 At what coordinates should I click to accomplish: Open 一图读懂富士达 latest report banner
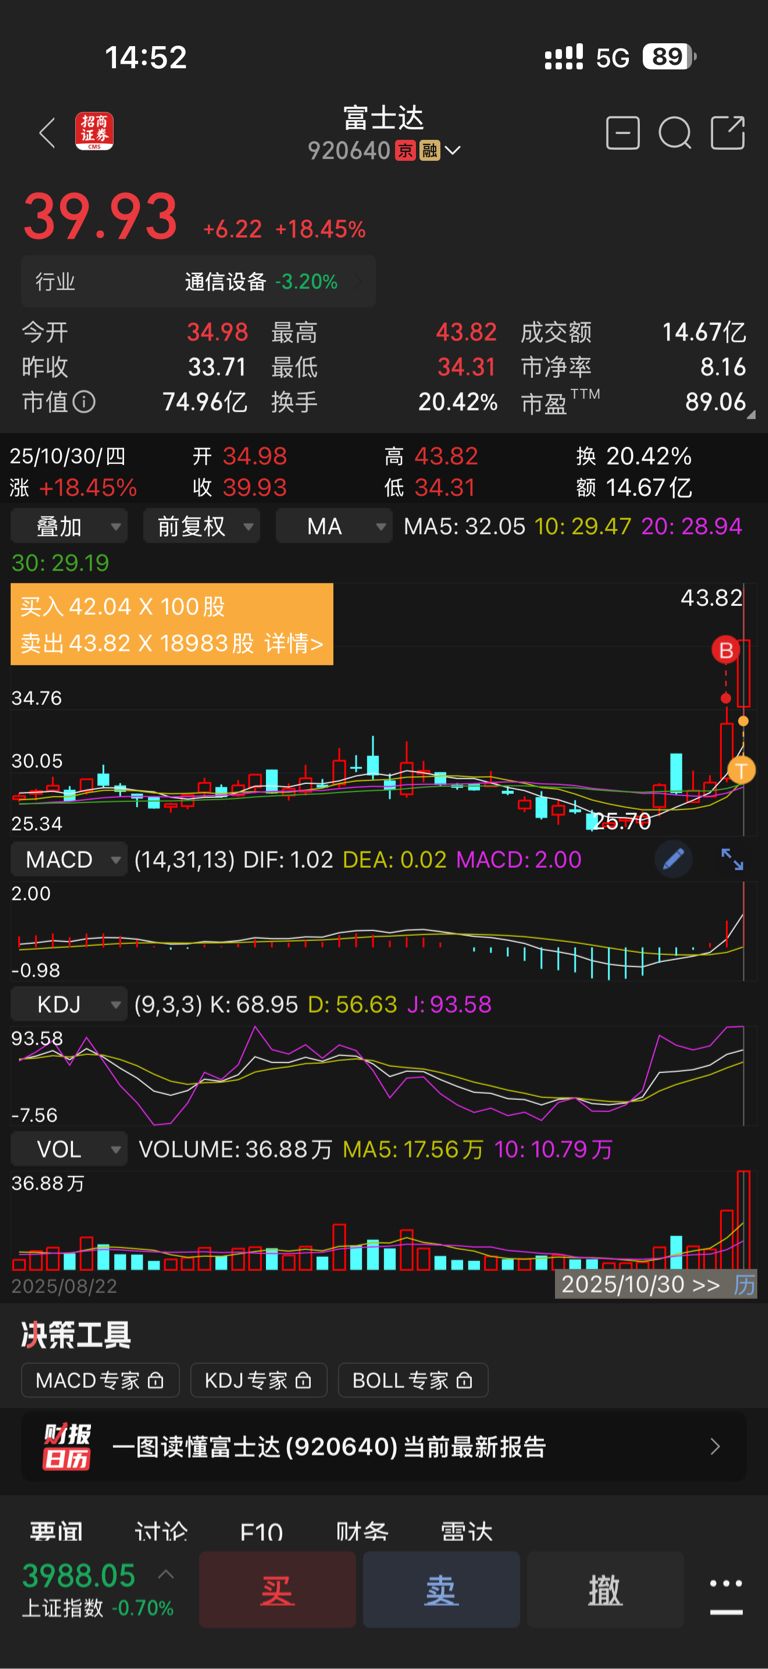pos(384,1447)
